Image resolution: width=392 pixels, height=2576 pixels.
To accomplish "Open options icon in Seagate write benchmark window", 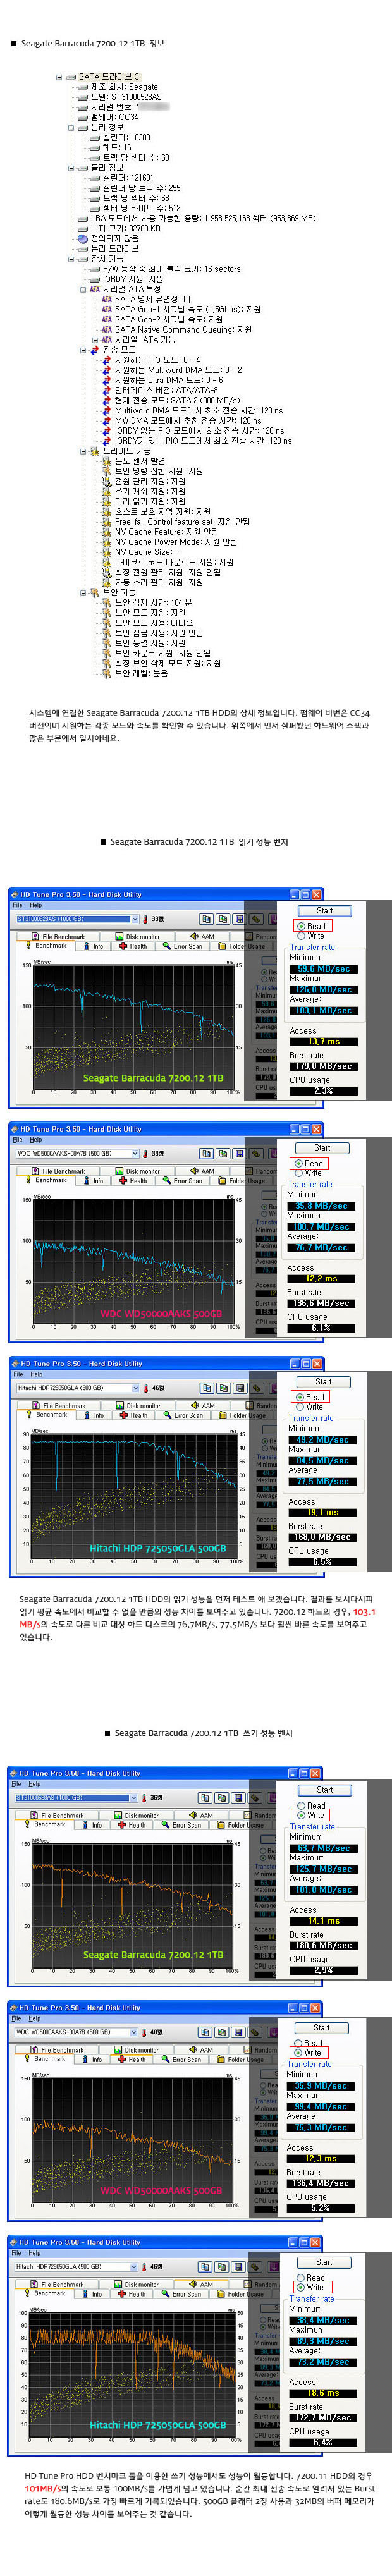I will pyautogui.click(x=255, y=1797).
